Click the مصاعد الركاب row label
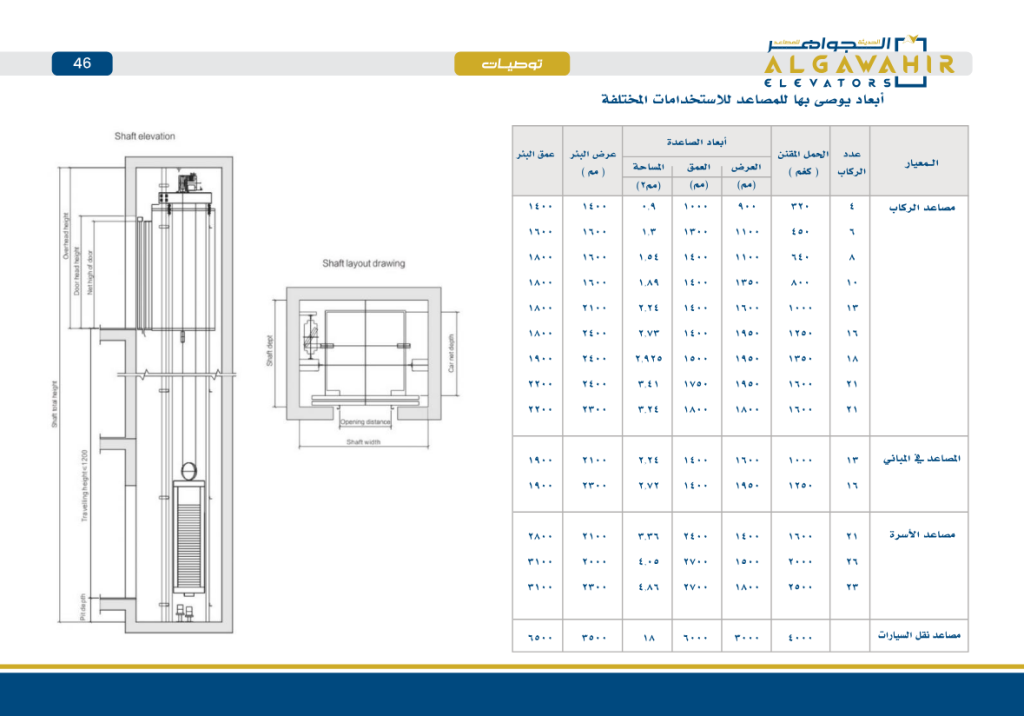1024x716 pixels. (x=922, y=209)
